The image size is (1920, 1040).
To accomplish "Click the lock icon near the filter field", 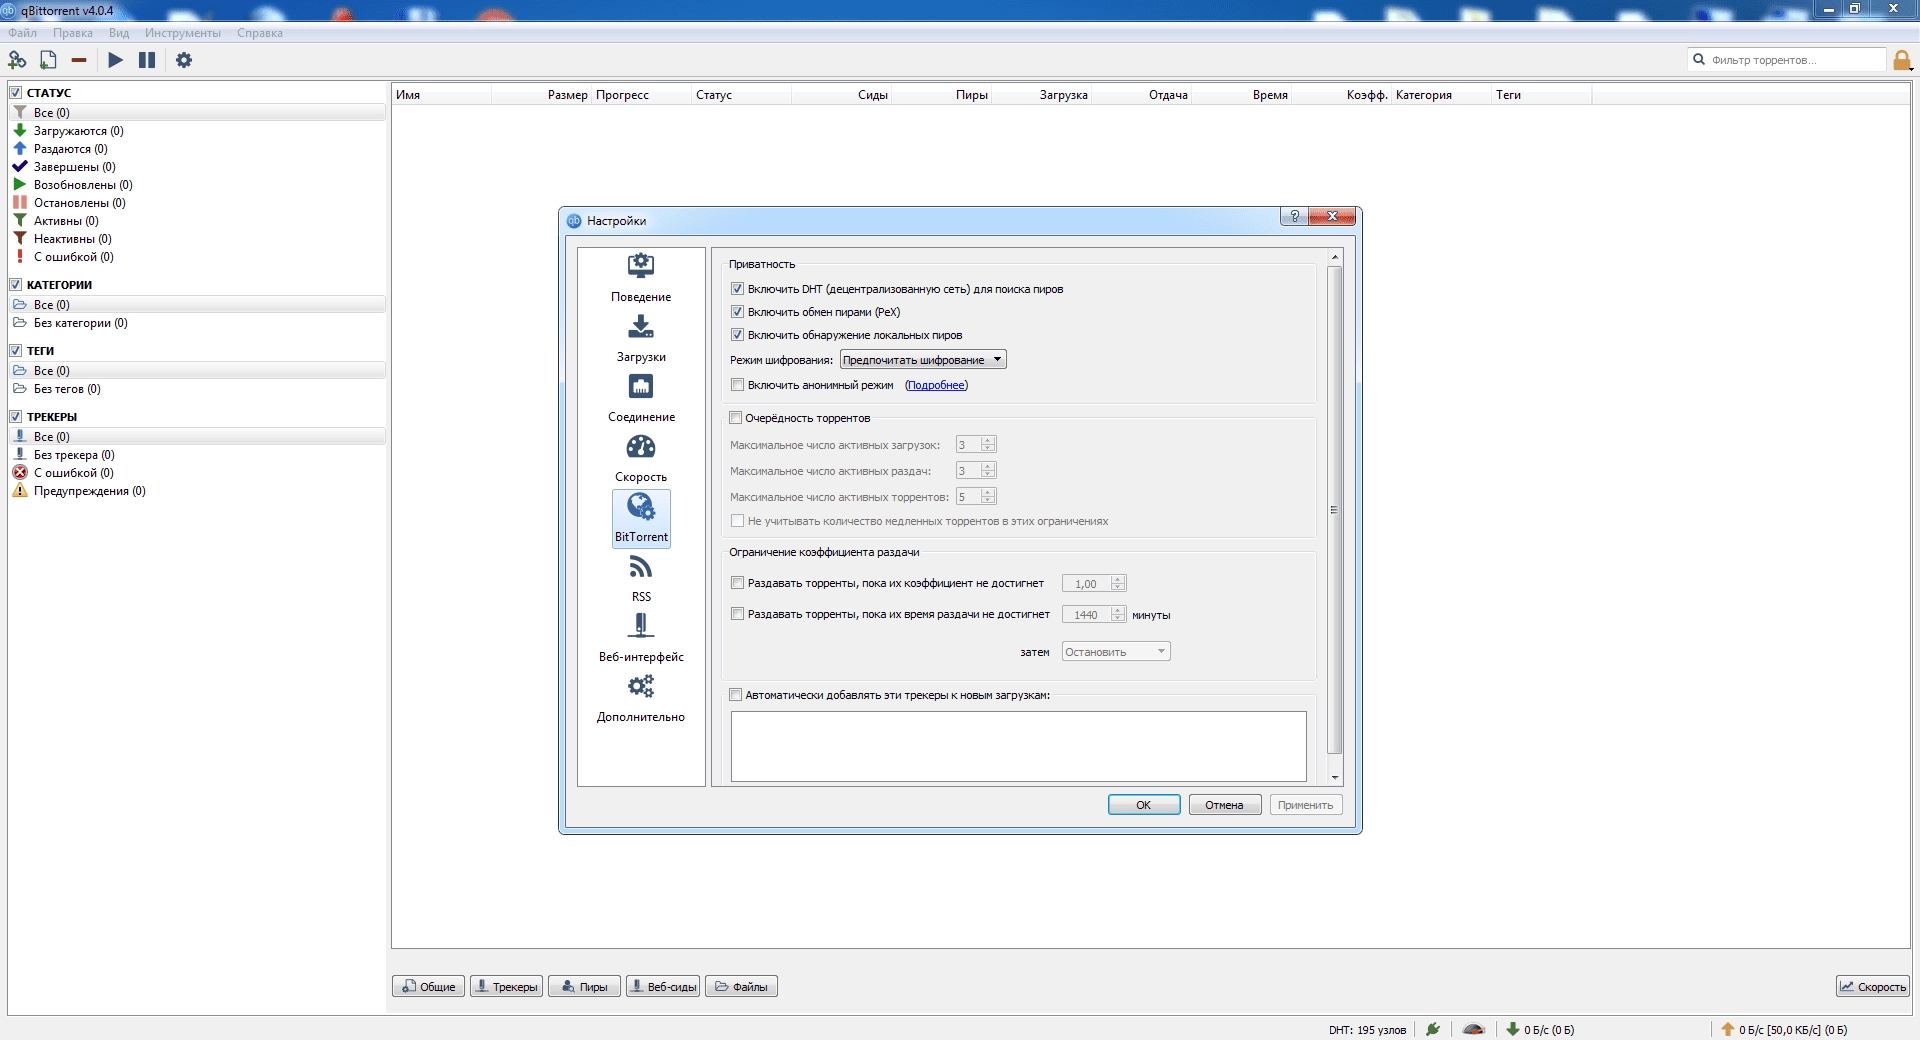I will click(x=1902, y=60).
